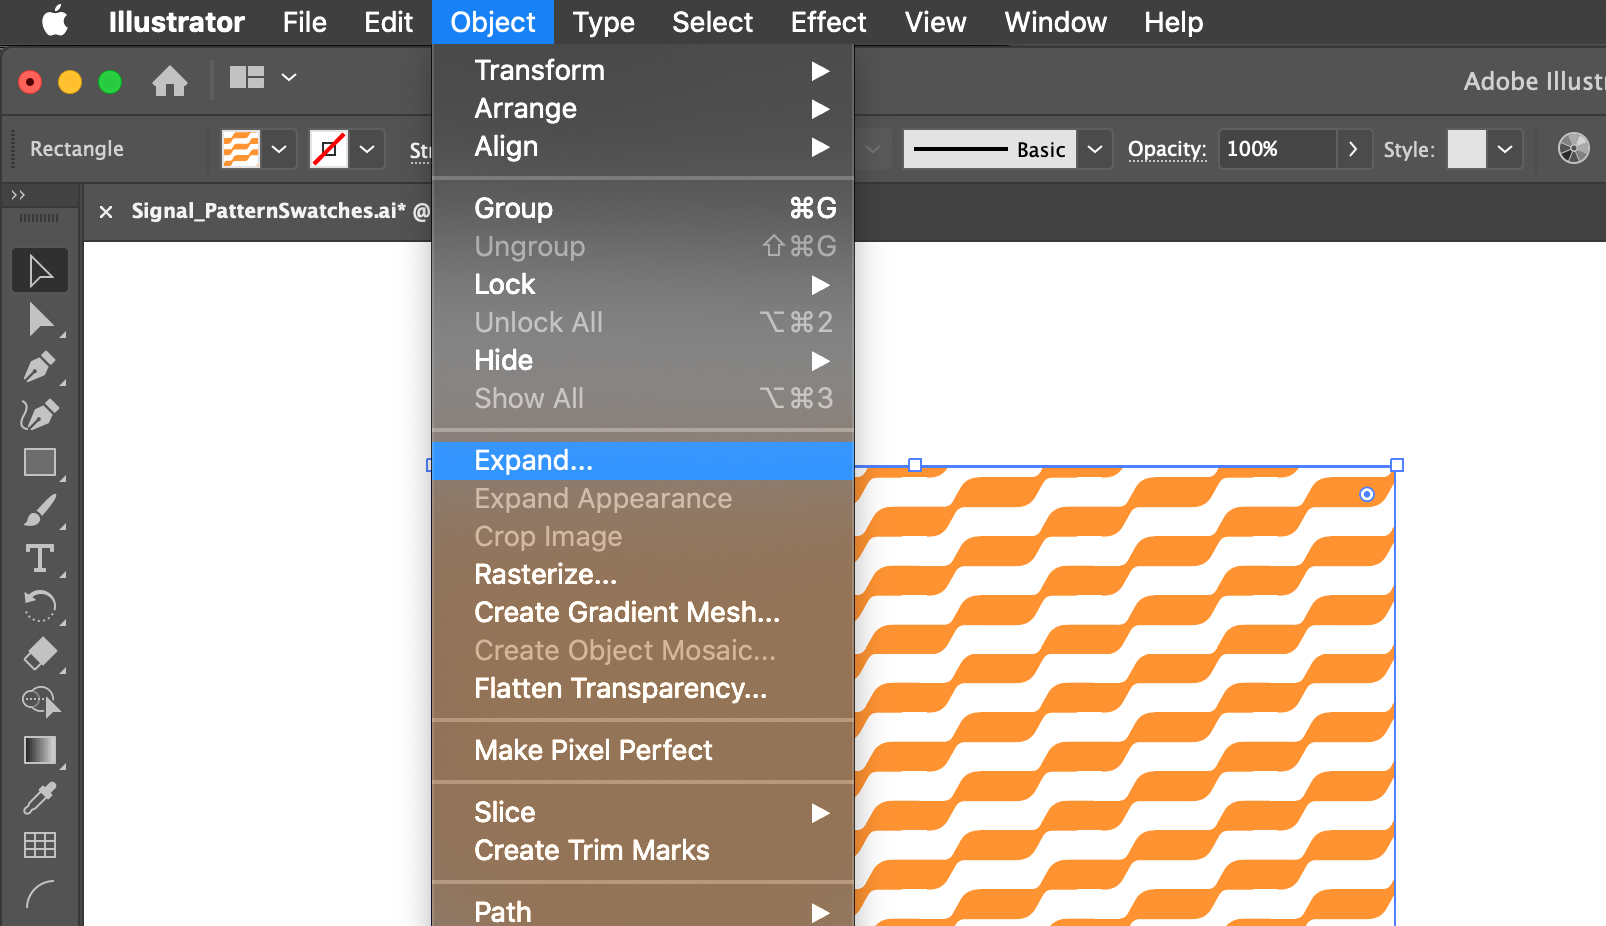Click Create Trim Marks

(591, 850)
